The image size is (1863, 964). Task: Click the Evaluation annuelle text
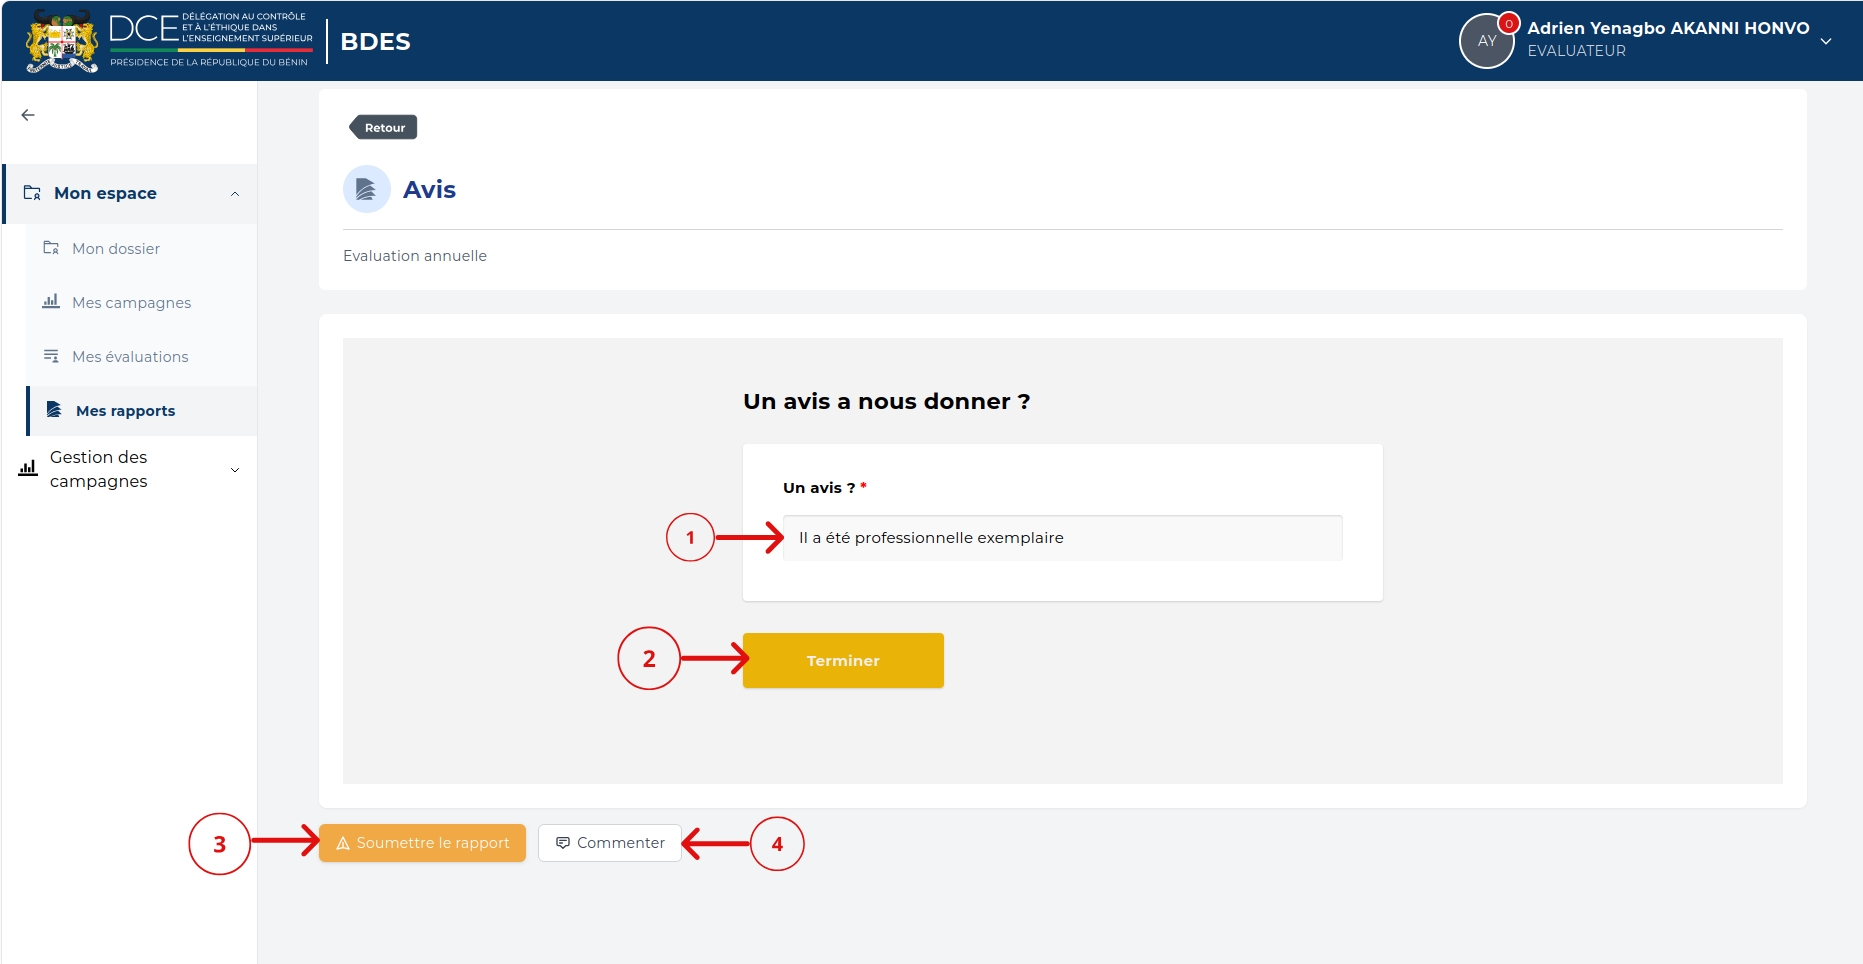point(415,256)
